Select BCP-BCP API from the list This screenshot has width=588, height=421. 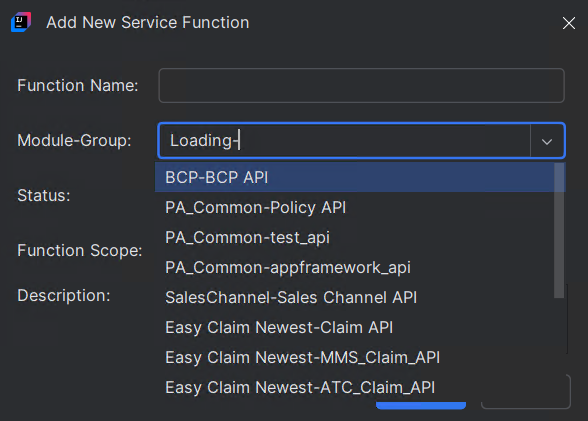click(x=354, y=177)
